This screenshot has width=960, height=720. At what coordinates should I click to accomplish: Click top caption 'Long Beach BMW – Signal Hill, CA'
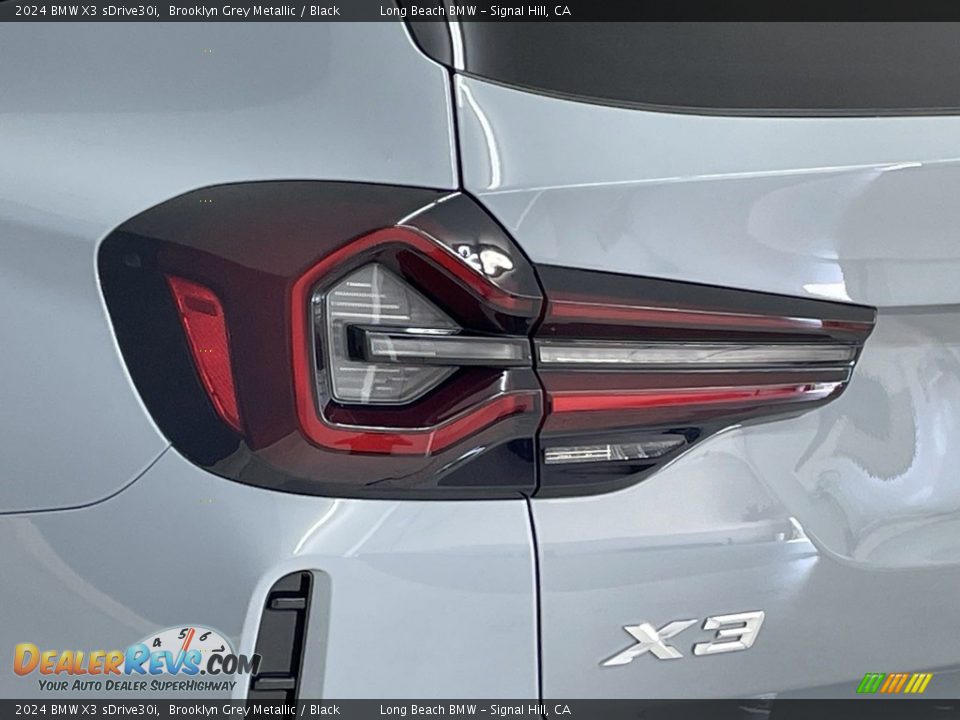click(475, 10)
